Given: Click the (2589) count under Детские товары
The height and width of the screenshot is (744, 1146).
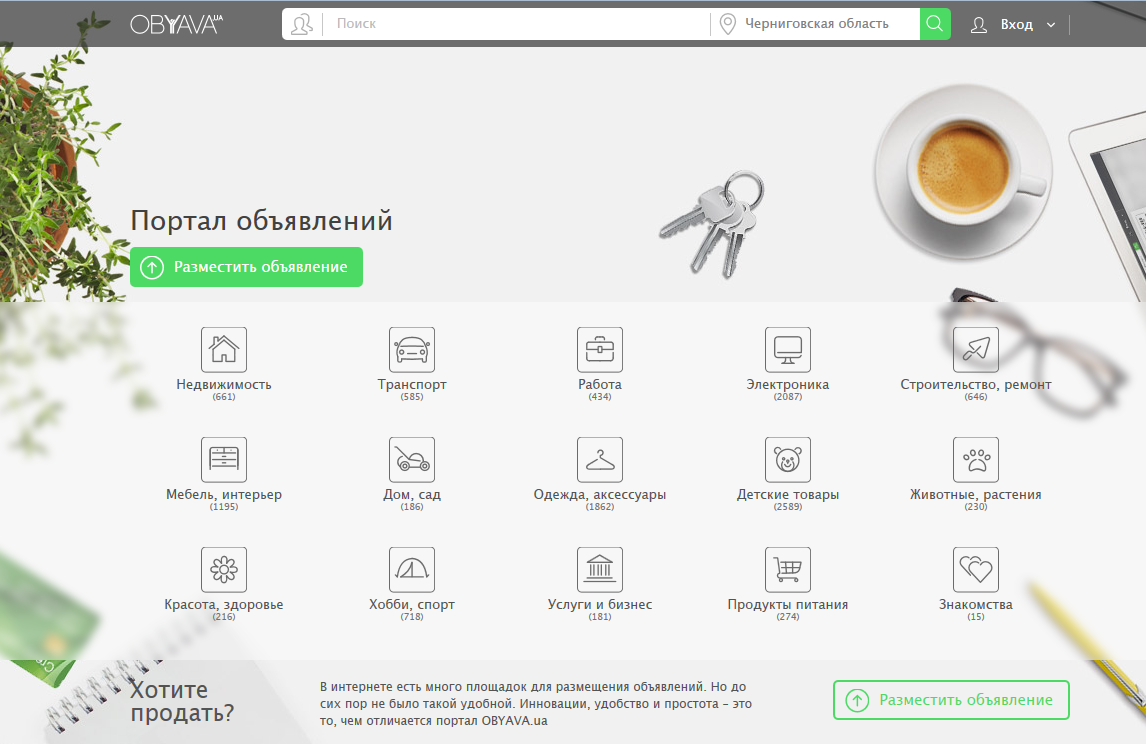Looking at the screenshot, I should [788, 506].
